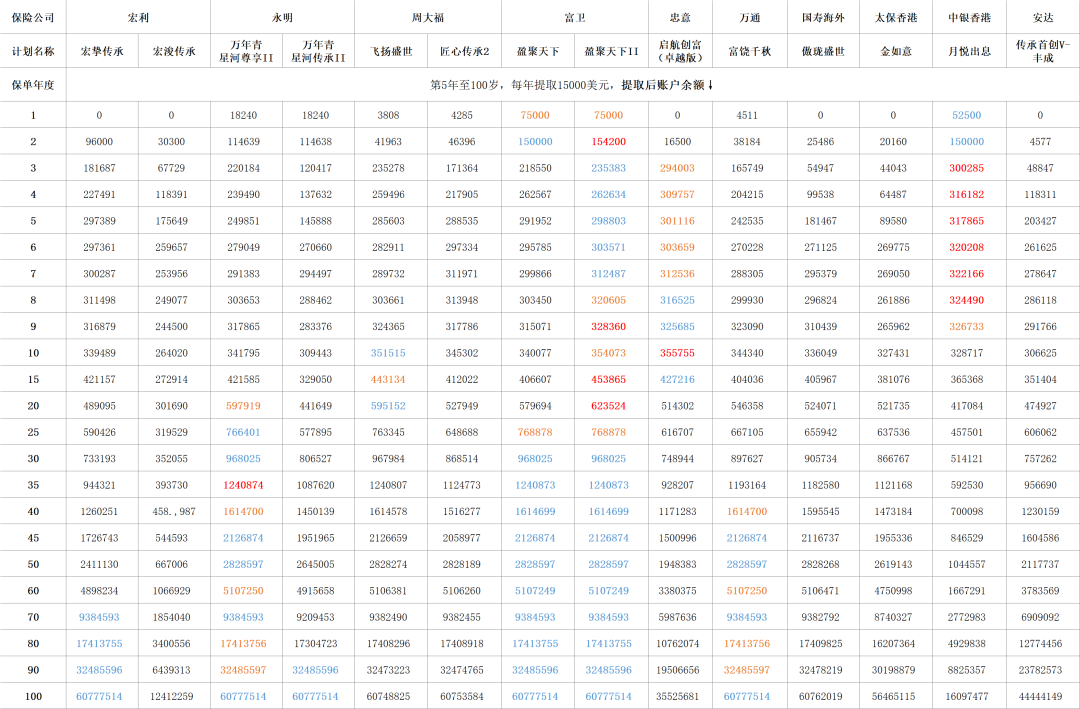Select the 宏利 company header
1080x709 pixels.
tap(139, 18)
